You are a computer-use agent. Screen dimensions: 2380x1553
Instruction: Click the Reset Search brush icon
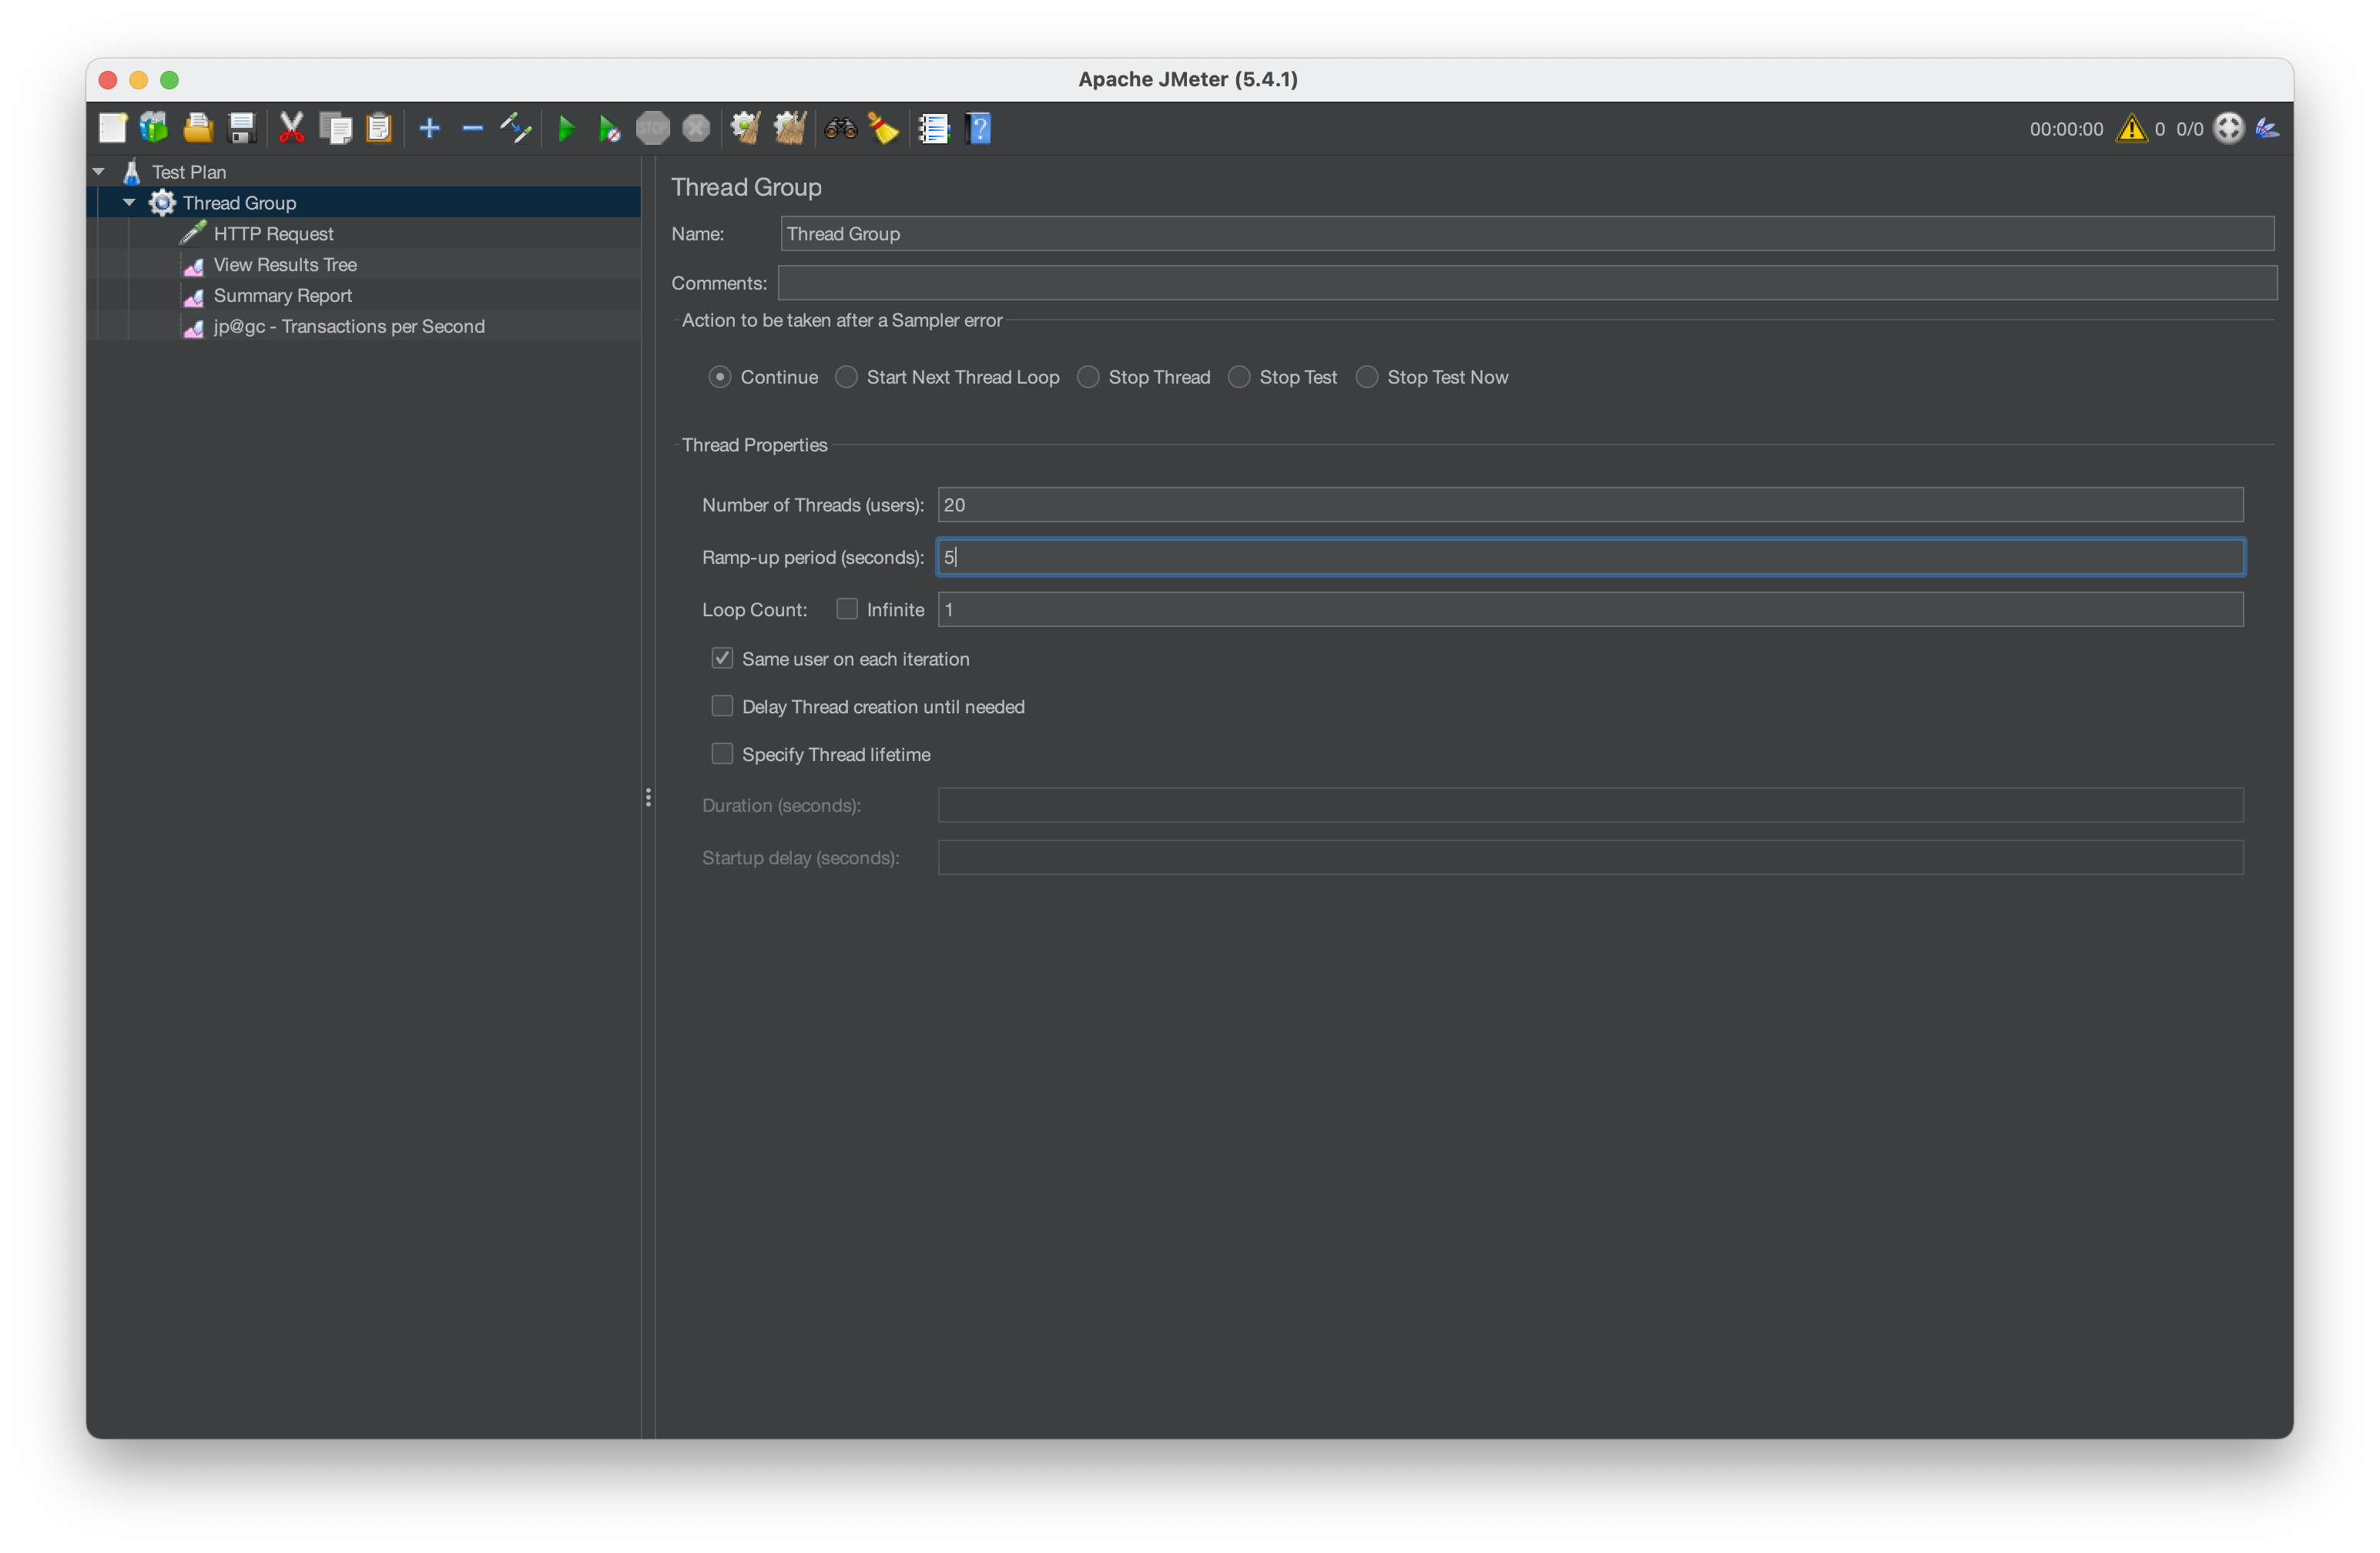(x=883, y=128)
